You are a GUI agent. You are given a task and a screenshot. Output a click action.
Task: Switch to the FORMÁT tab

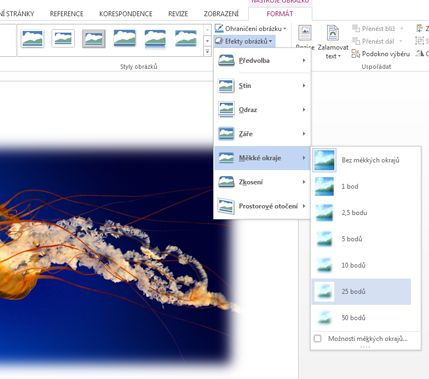tap(280, 14)
